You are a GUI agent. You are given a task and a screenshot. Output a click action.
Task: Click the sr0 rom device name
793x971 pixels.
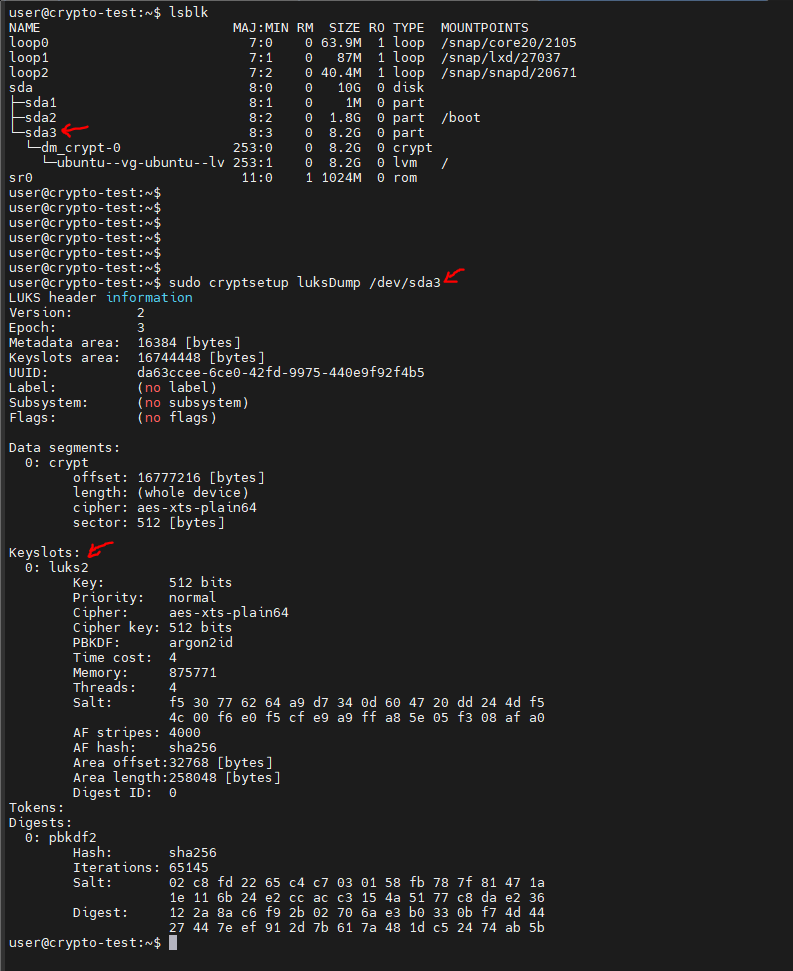point(20,177)
